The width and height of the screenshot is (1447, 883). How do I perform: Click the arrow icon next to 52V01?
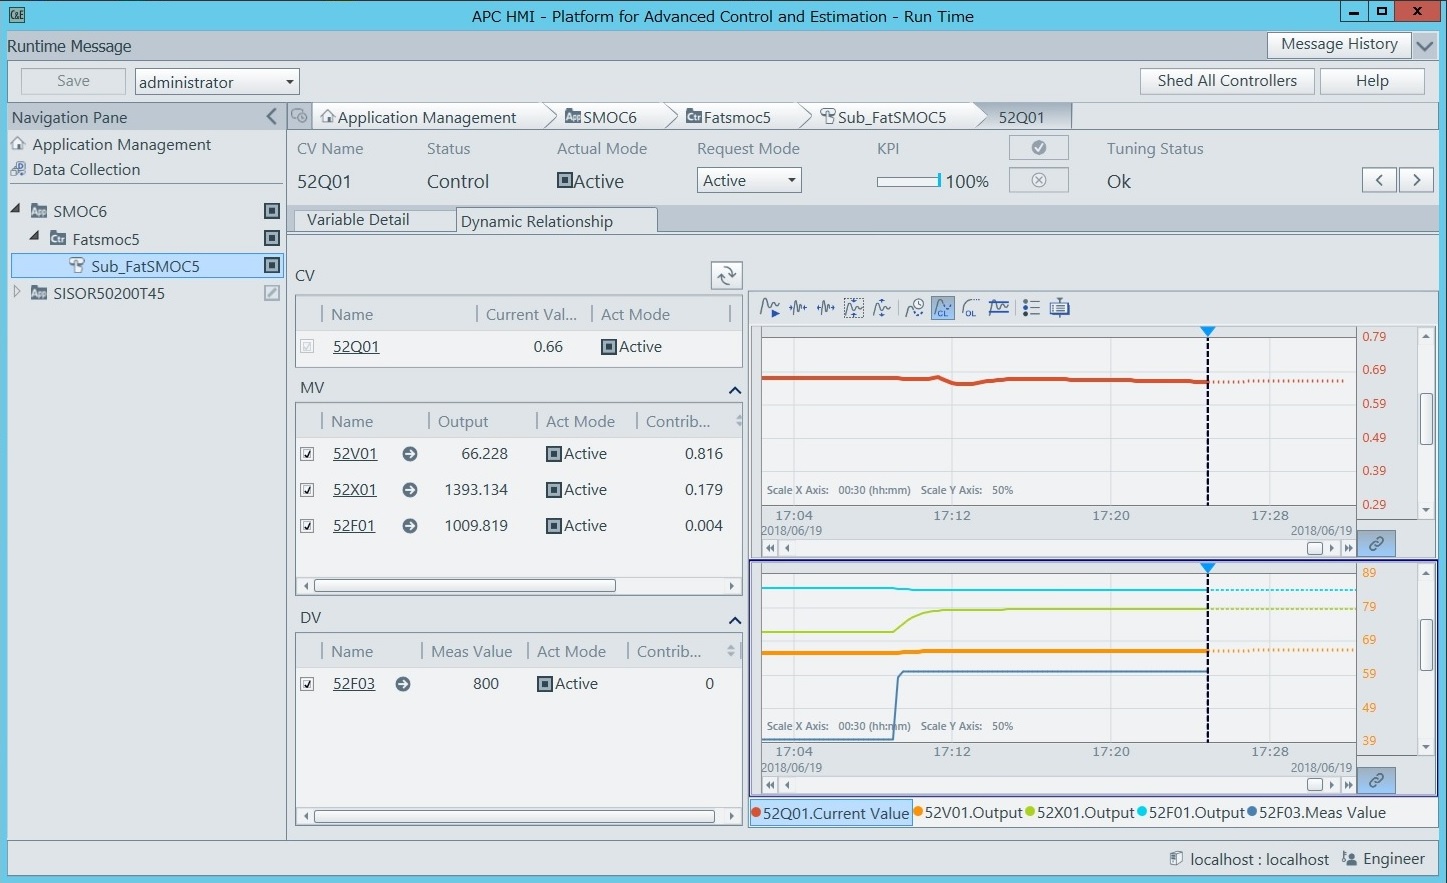pyautogui.click(x=410, y=454)
